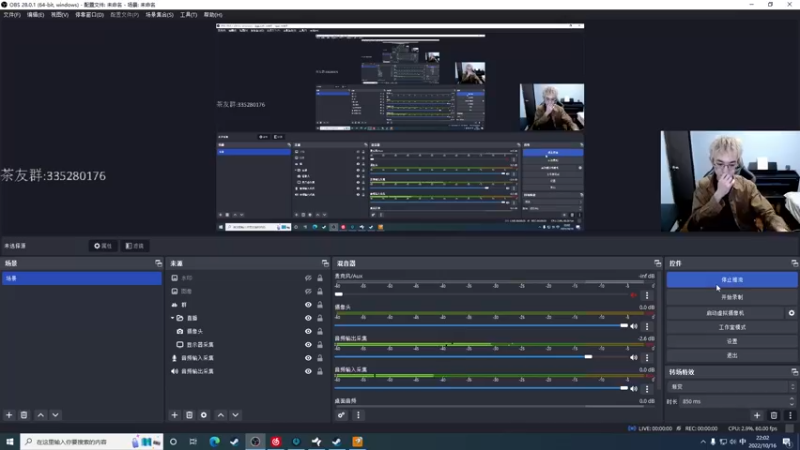Enable 工作室模式 studio mode
Viewport: 800px width, 450px height.
click(732, 327)
